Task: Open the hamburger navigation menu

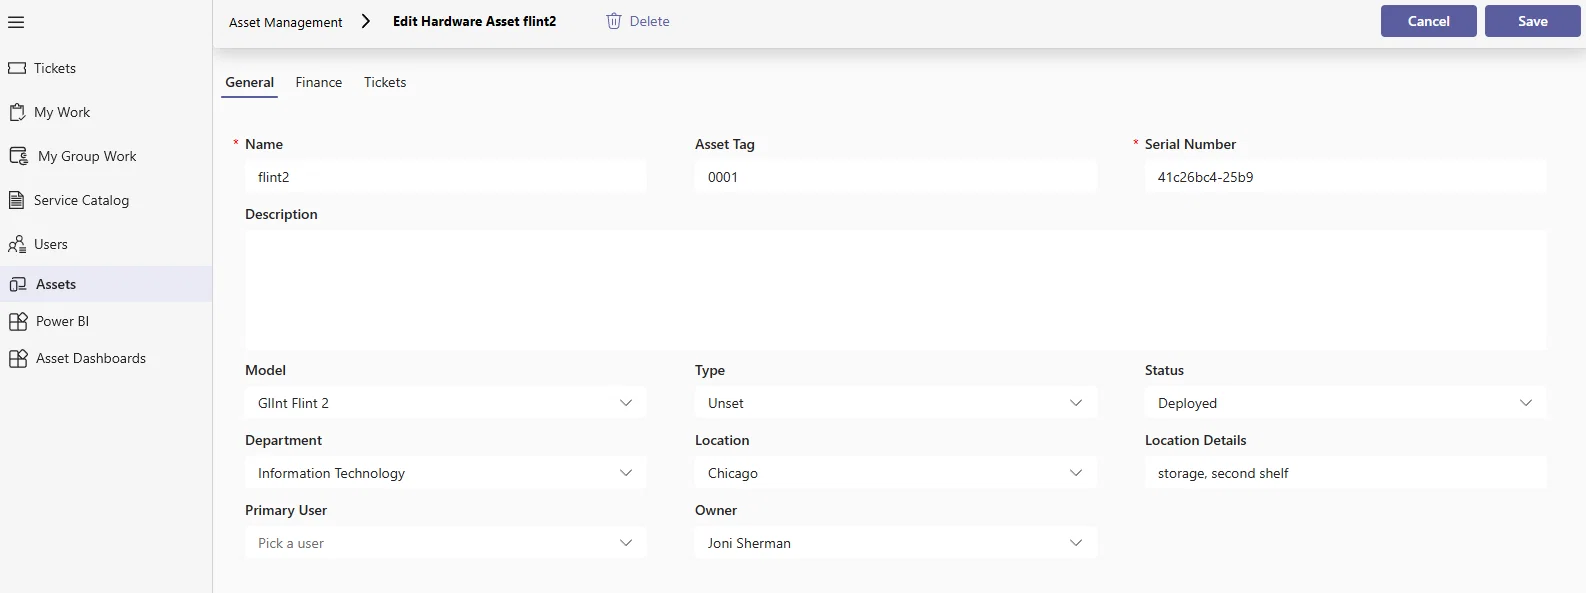Action: tap(16, 22)
